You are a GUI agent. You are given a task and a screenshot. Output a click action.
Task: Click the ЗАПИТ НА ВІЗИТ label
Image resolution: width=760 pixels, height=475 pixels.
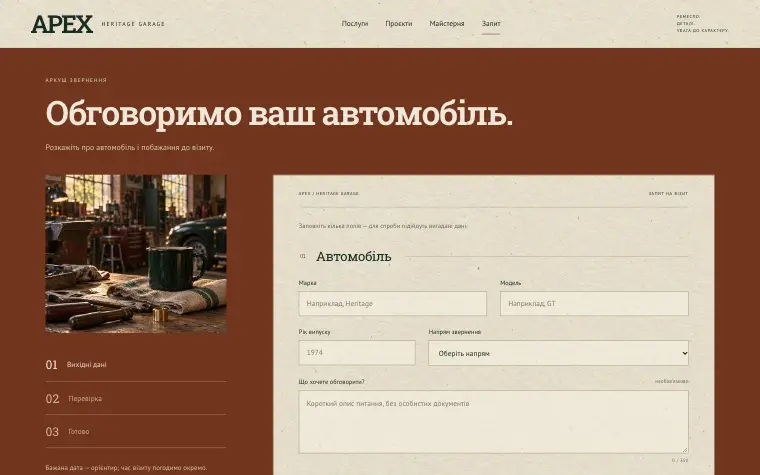tap(668, 193)
